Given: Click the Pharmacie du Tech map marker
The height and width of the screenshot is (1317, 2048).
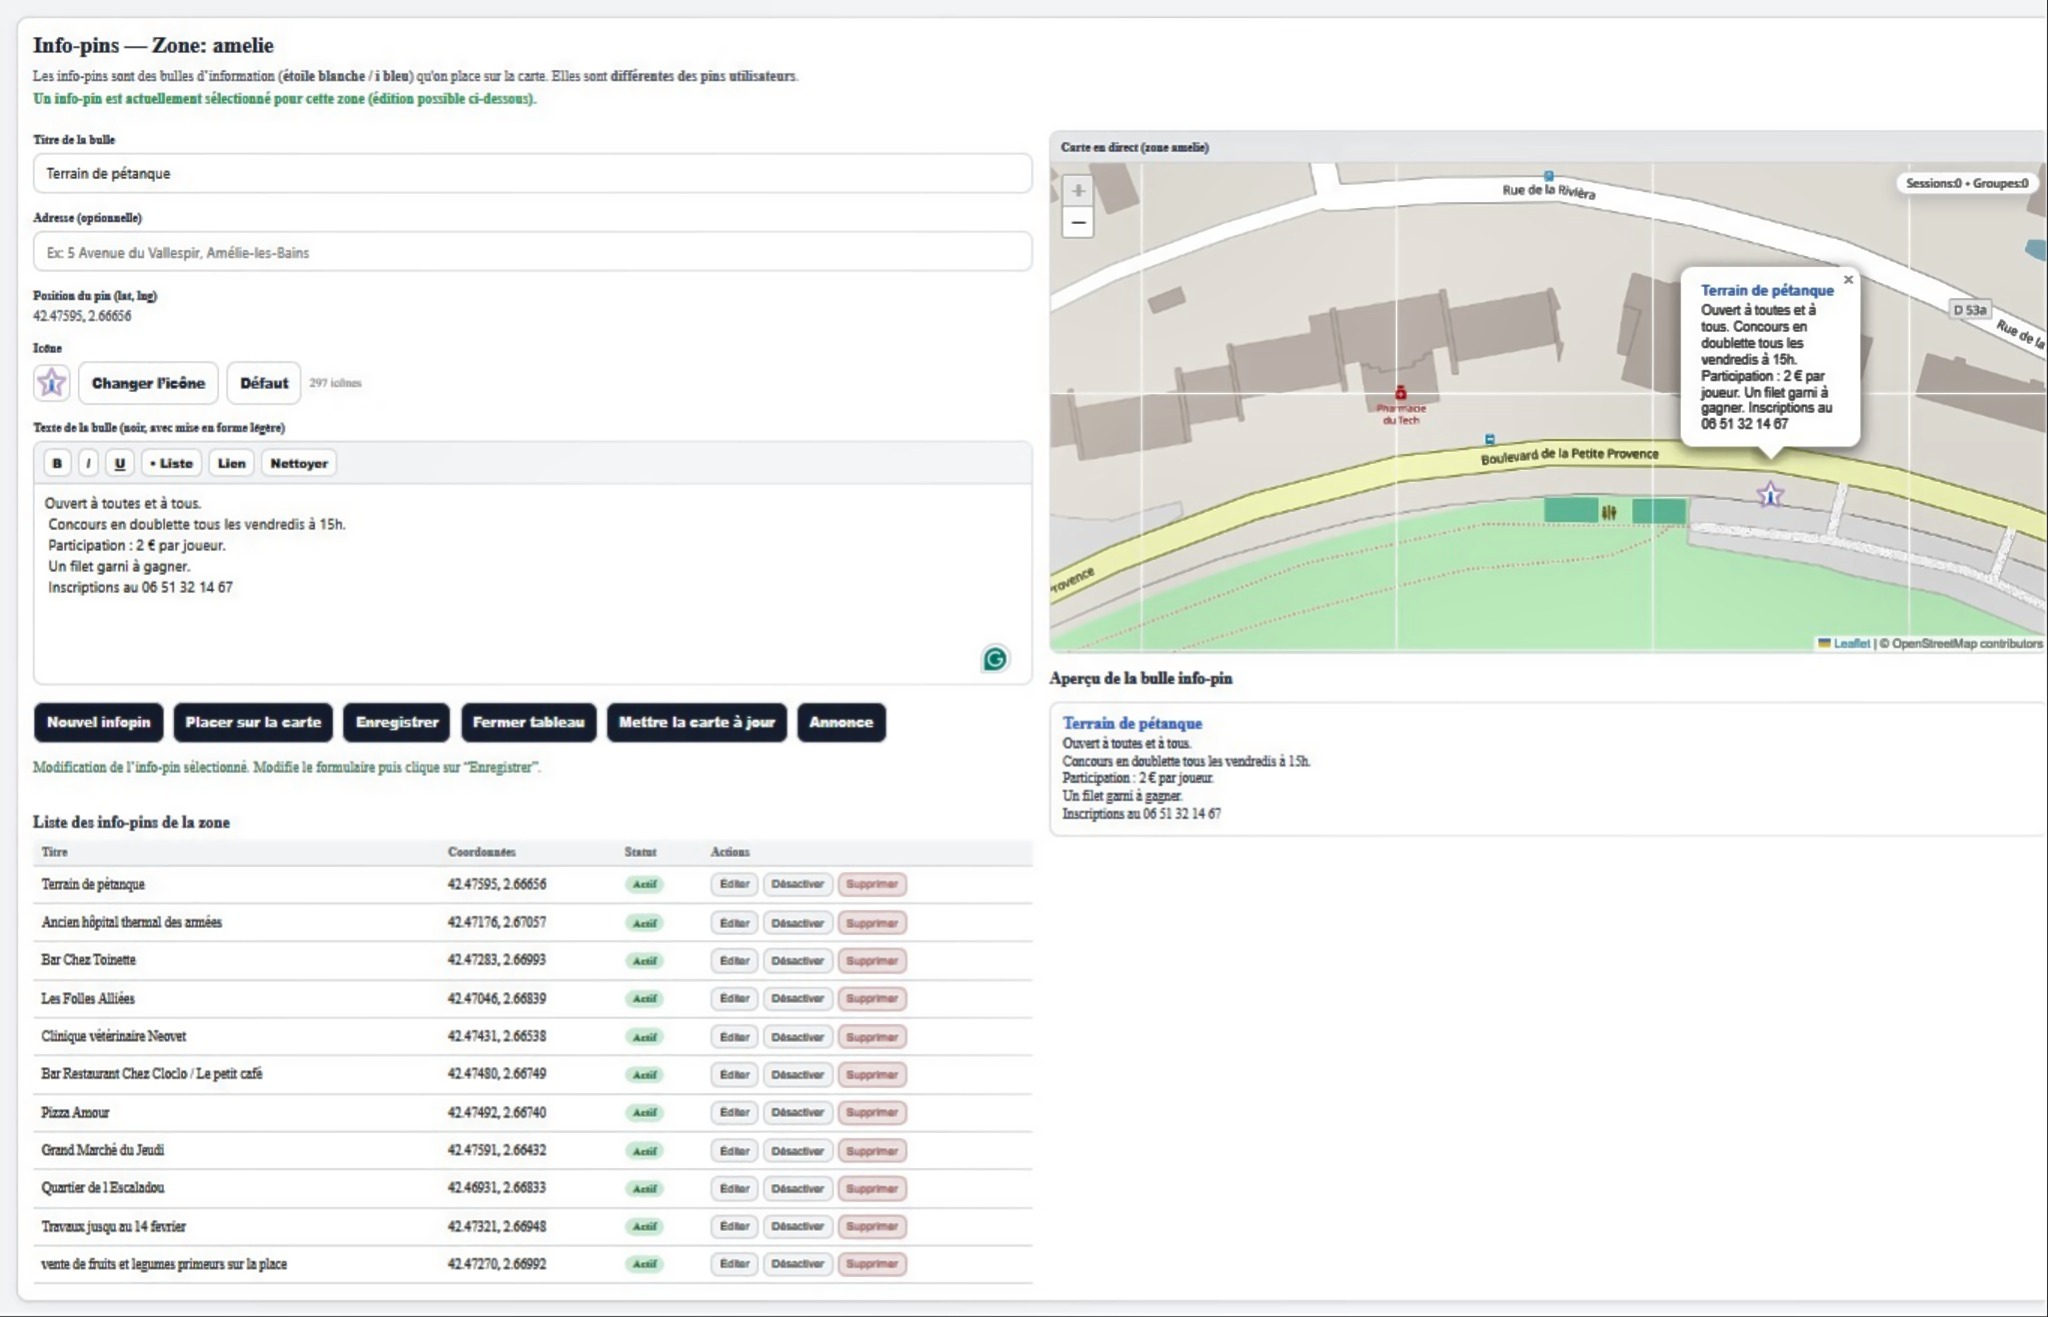Looking at the screenshot, I should pyautogui.click(x=1400, y=394).
